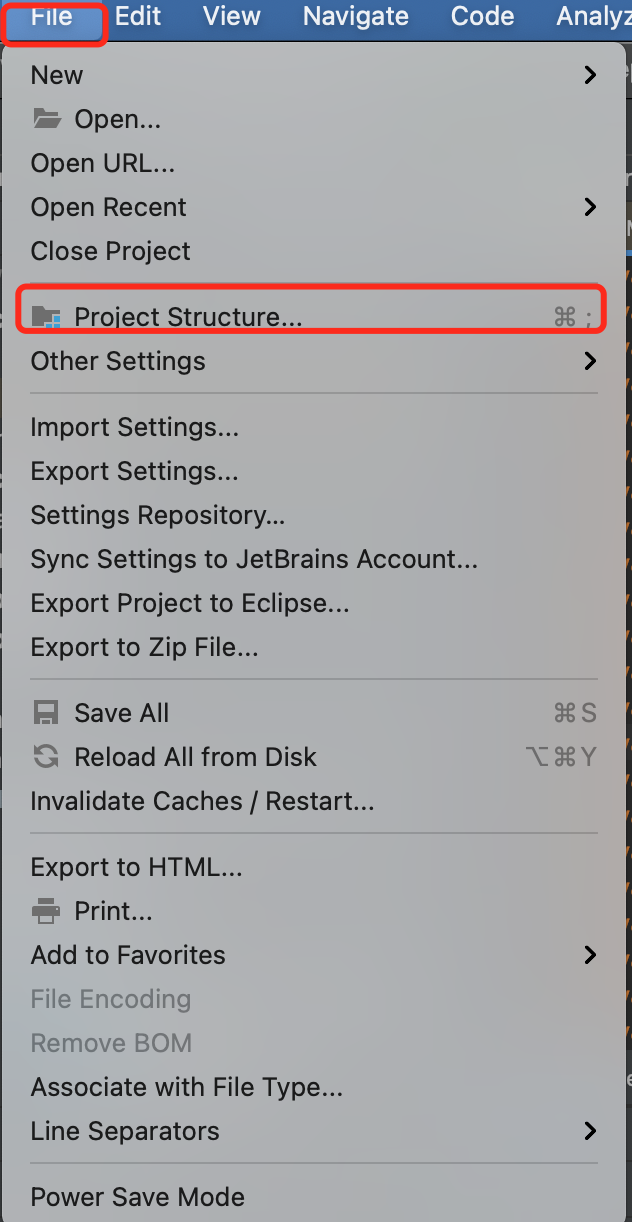Choose Close Project
Image resolution: width=632 pixels, height=1222 pixels.
tap(110, 251)
